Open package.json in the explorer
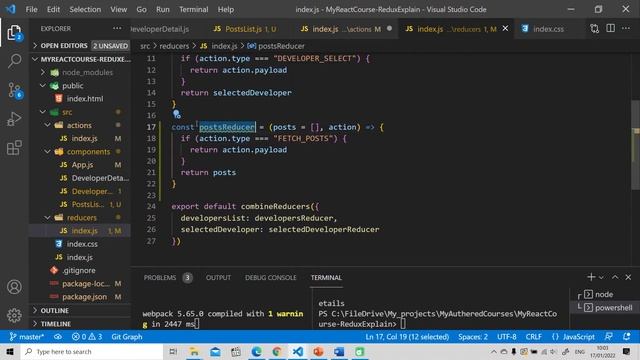Screen dimensions: 640x360 tap(80, 297)
